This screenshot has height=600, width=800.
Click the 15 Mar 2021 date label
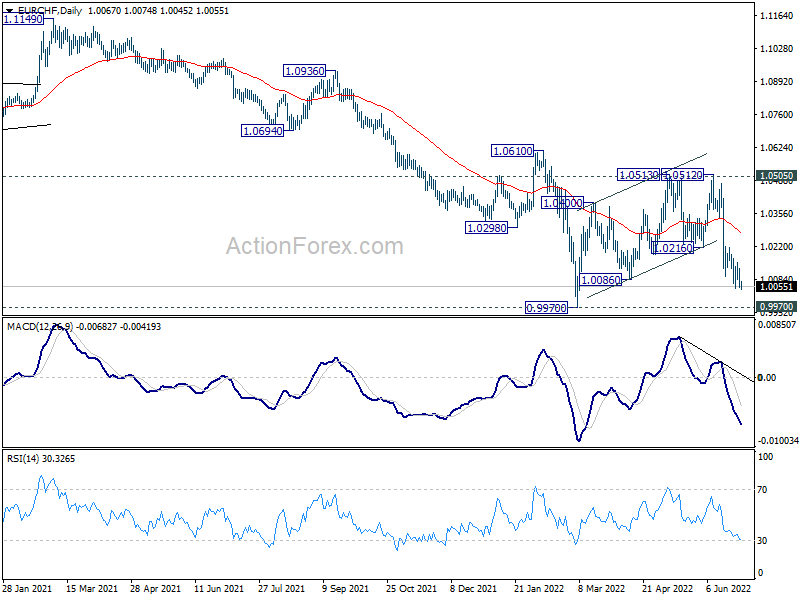point(92,588)
